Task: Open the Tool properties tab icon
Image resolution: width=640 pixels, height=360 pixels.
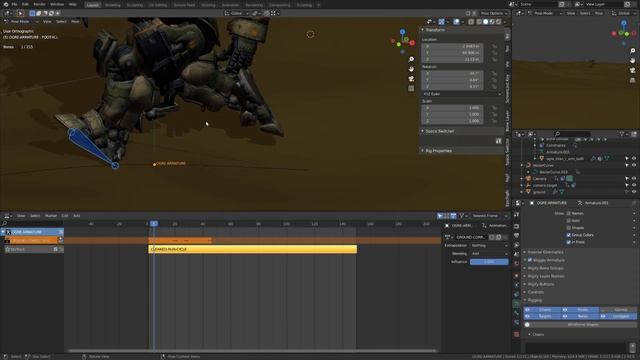Action: point(516,214)
